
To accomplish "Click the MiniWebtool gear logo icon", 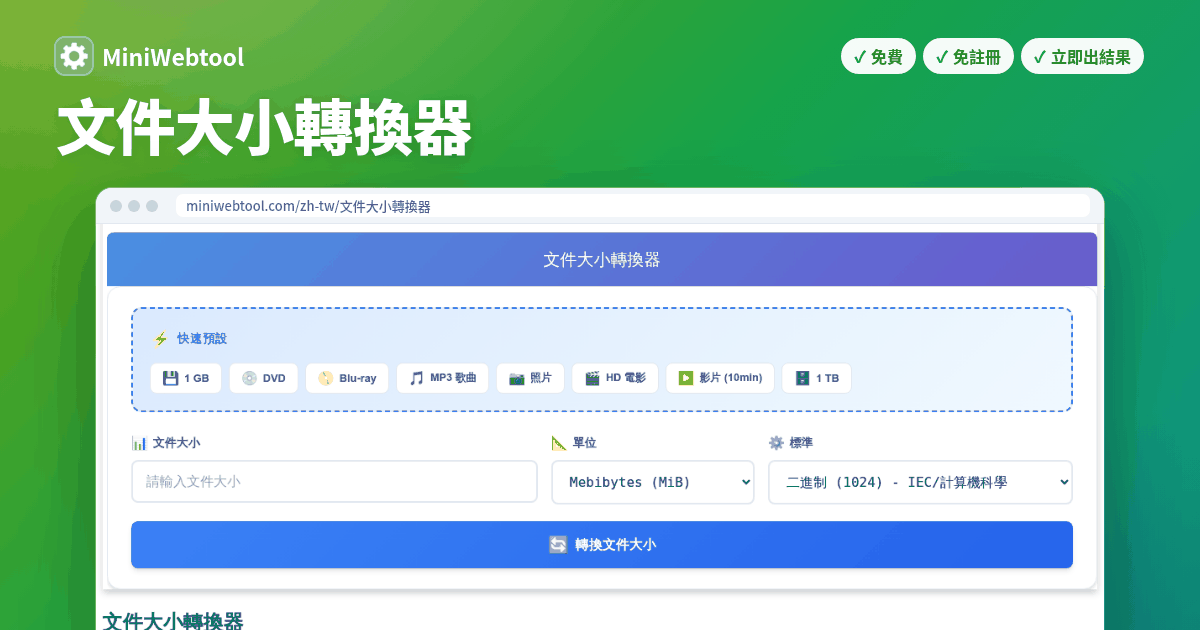I will [74, 56].
